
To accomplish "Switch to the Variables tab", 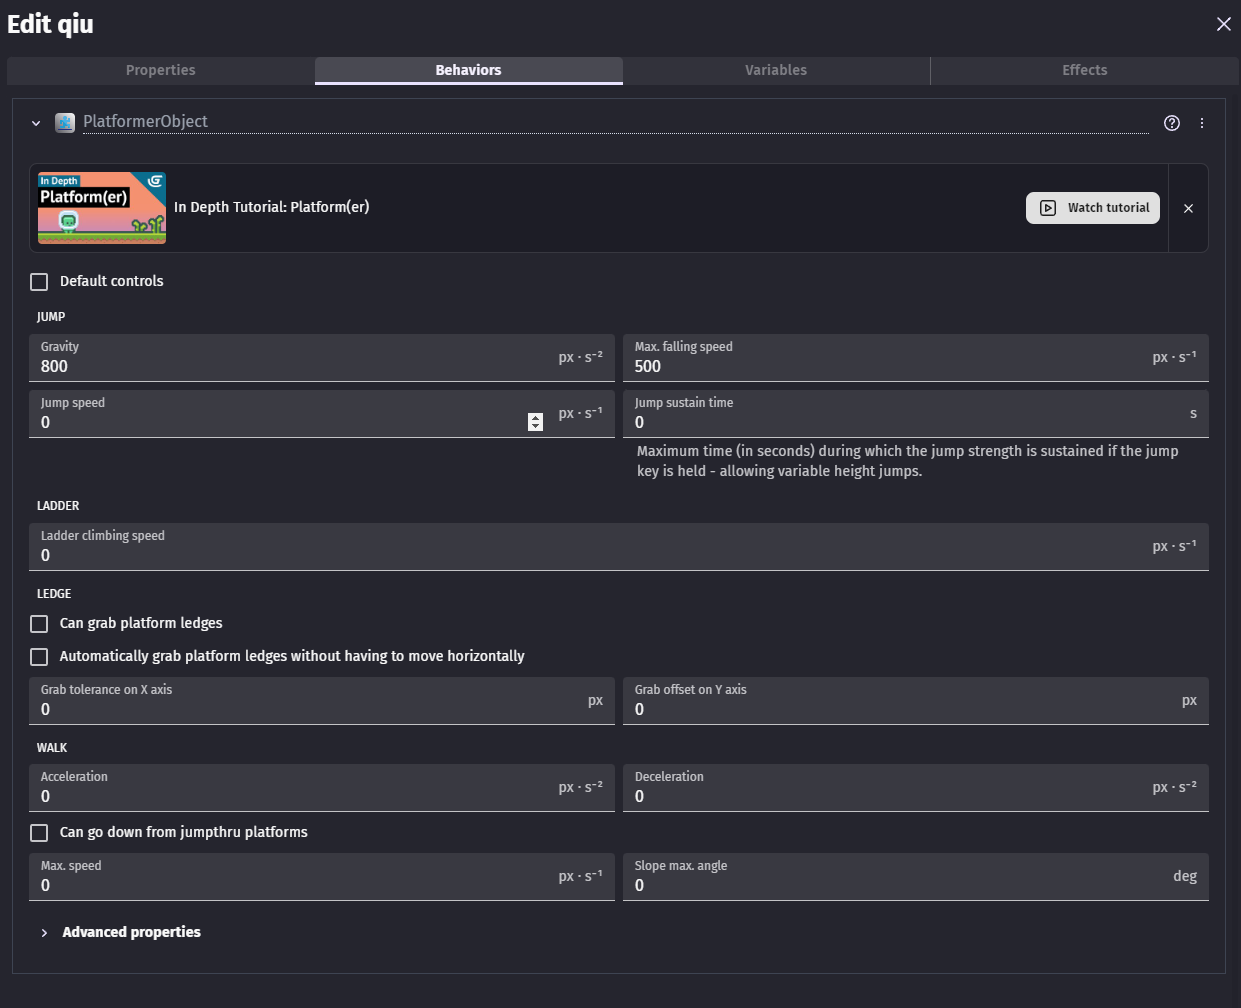I will click(776, 70).
